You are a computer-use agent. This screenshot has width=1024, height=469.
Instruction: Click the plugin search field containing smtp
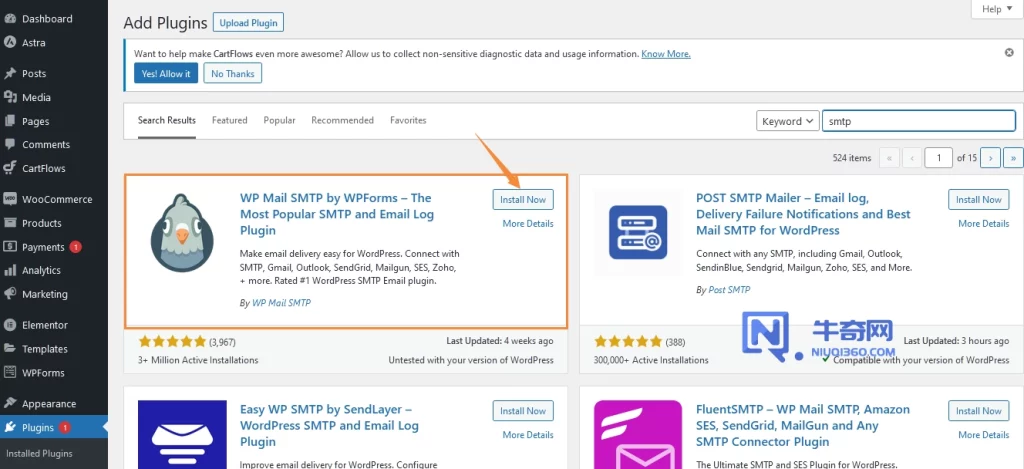point(918,121)
